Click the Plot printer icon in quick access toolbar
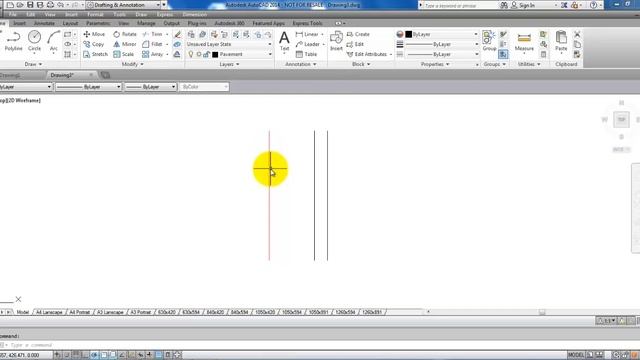Image resolution: width=640 pixels, height=360 pixels. [x=50, y=5]
